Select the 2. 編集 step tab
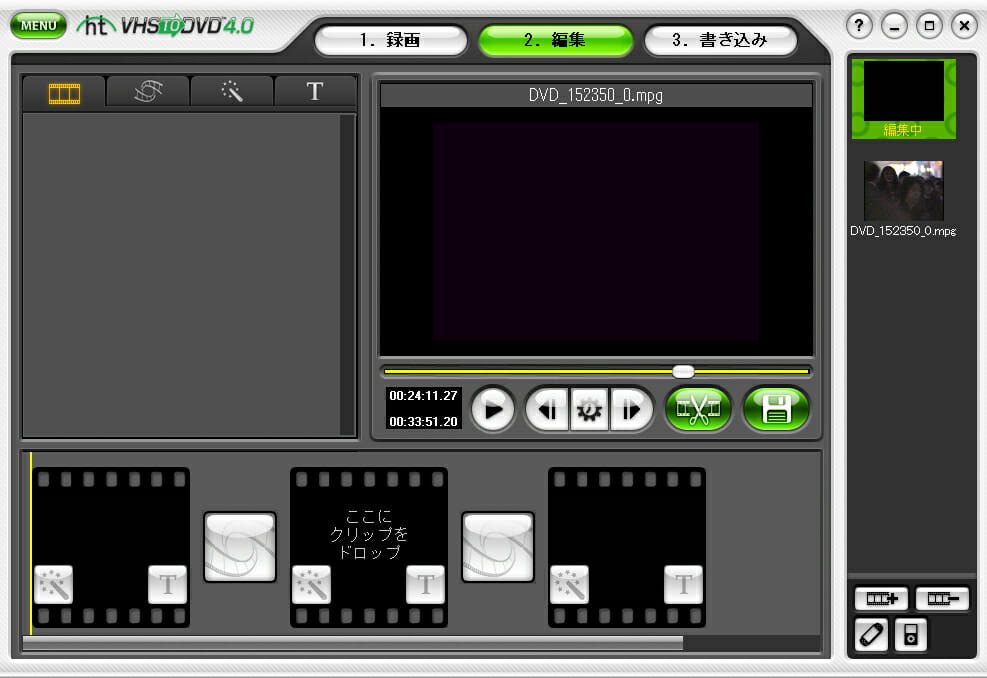Screen dimensions: 987x678 coord(555,40)
